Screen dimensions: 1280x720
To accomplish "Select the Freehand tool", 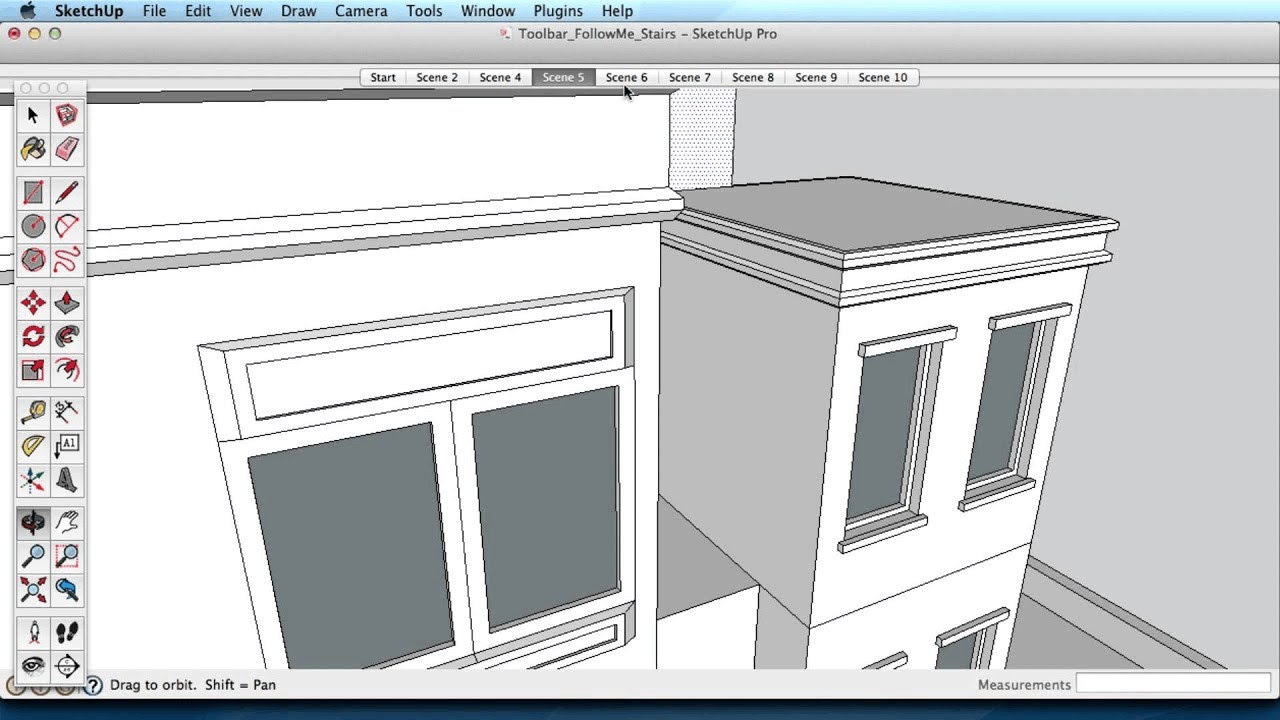I will [67, 260].
